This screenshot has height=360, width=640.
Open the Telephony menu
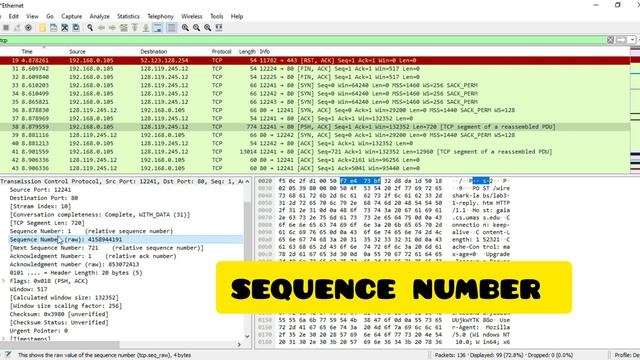pyautogui.click(x=160, y=16)
